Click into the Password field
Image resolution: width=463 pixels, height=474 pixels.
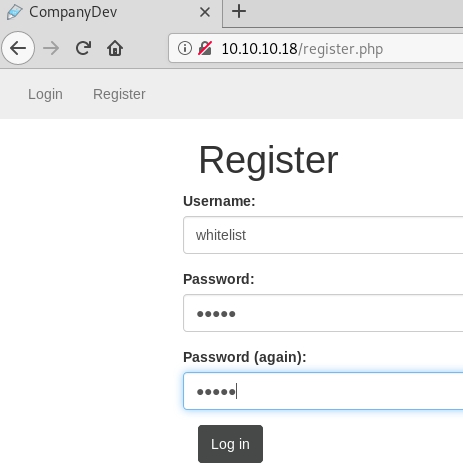tap(323, 313)
